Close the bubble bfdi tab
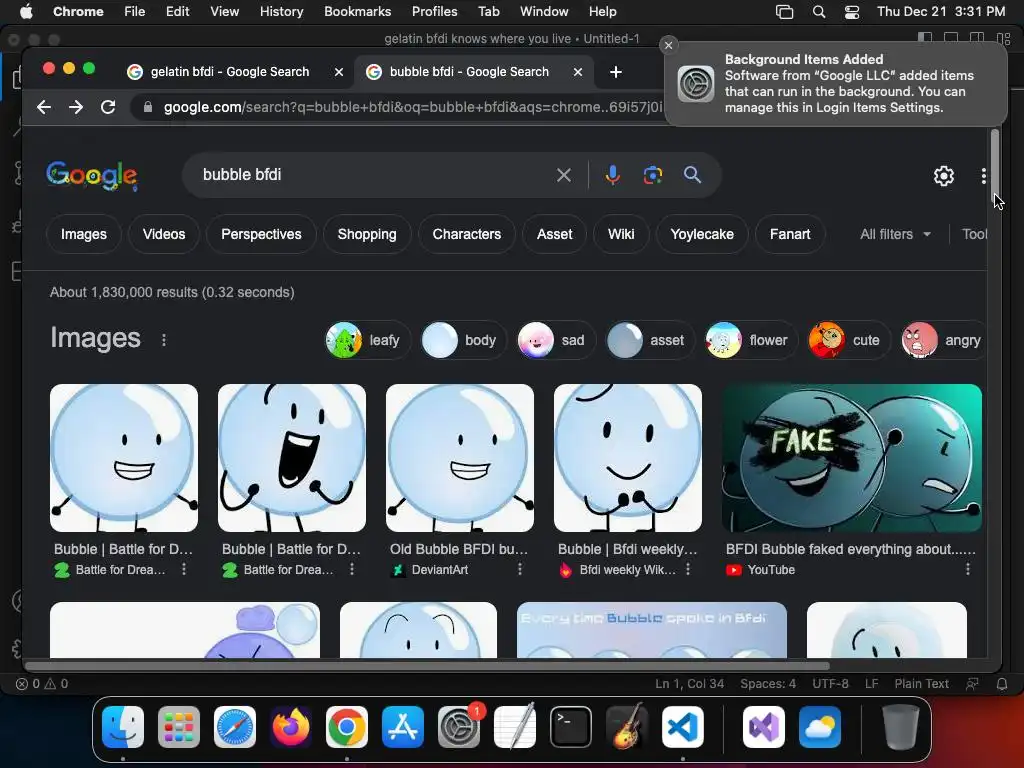 click(x=577, y=72)
